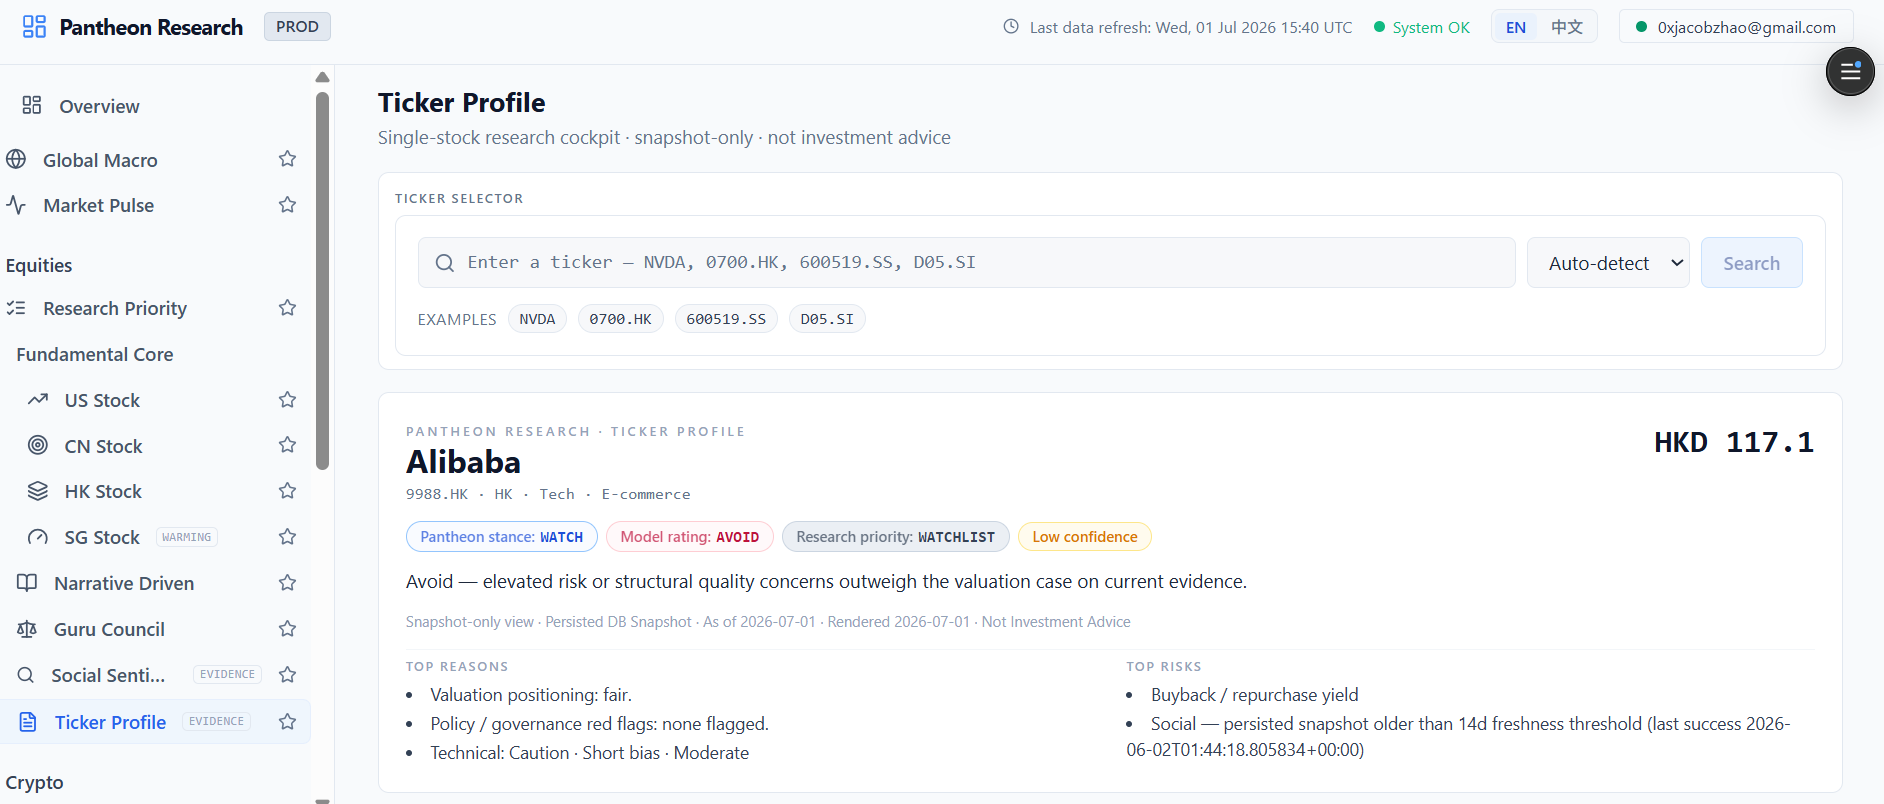
Task: Expand the Crypto sidebar section
Action: pyautogui.click(x=35, y=782)
